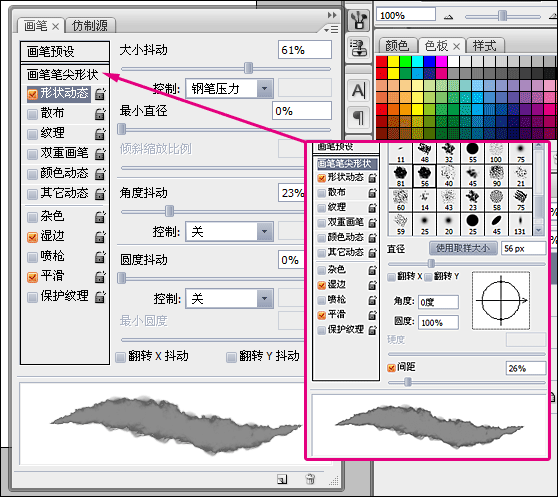
Task: Disable the 形状动态 checkbox in main panel
Action: 32,94
